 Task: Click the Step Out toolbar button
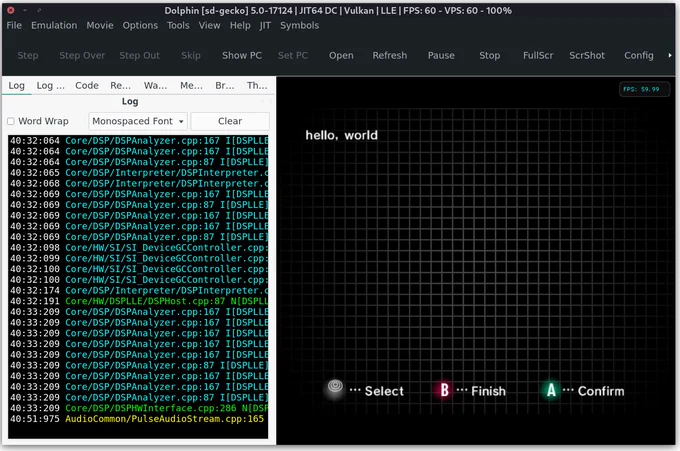point(139,56)
